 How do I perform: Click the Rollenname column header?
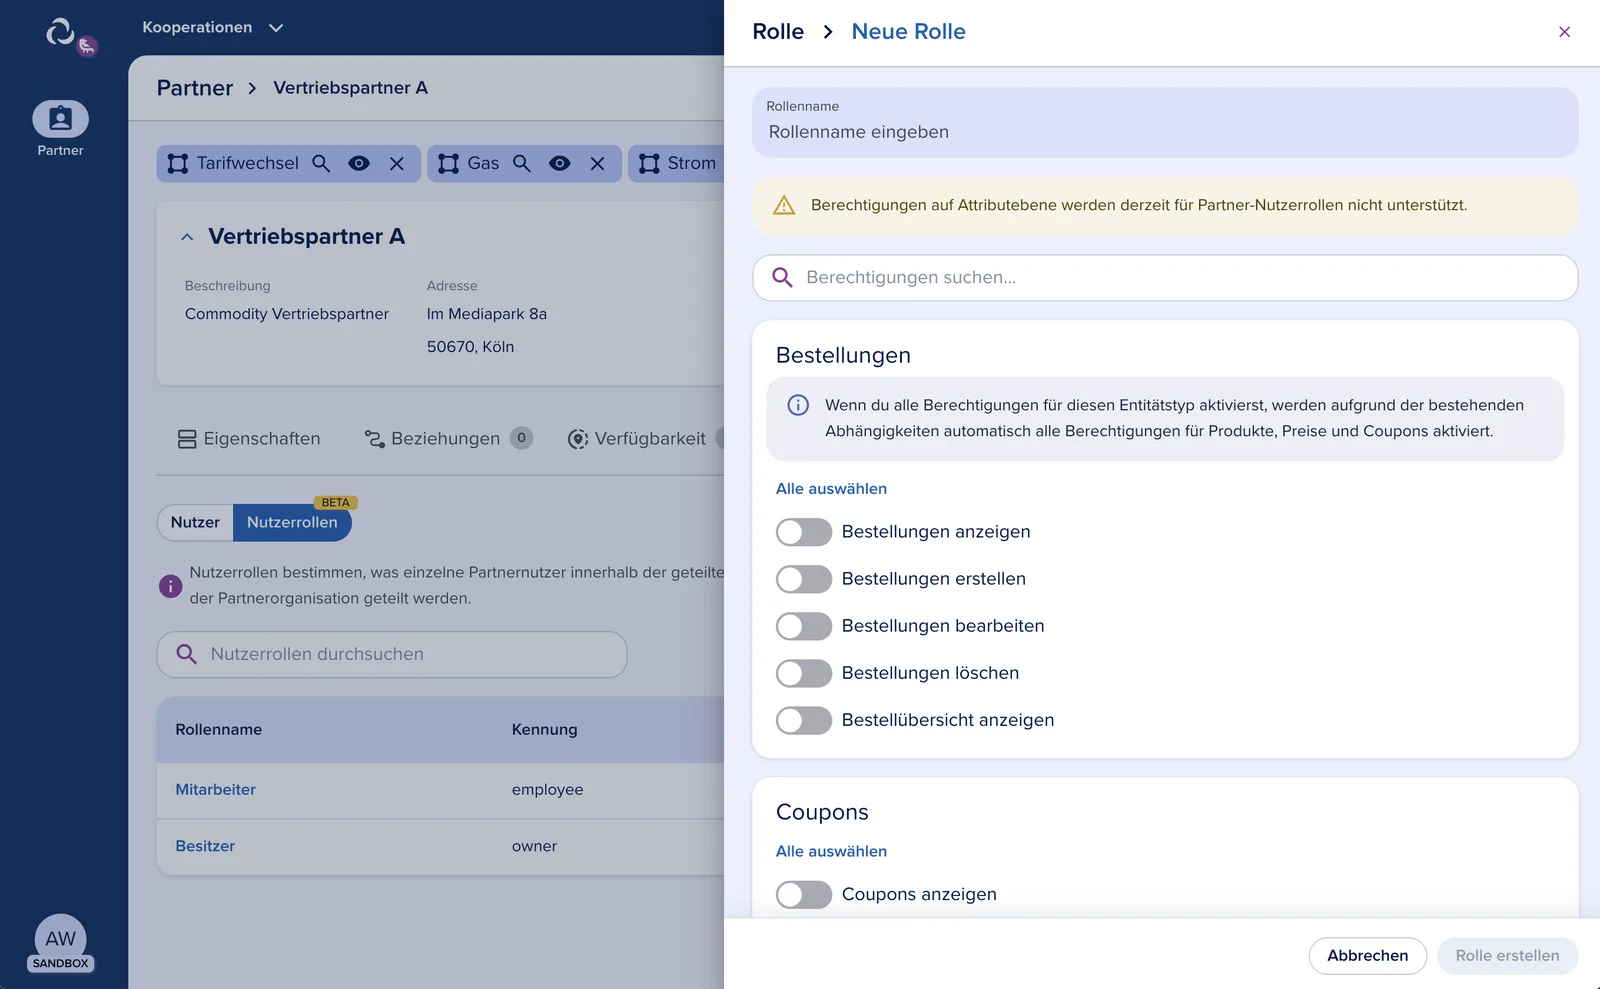click(219, 730)
